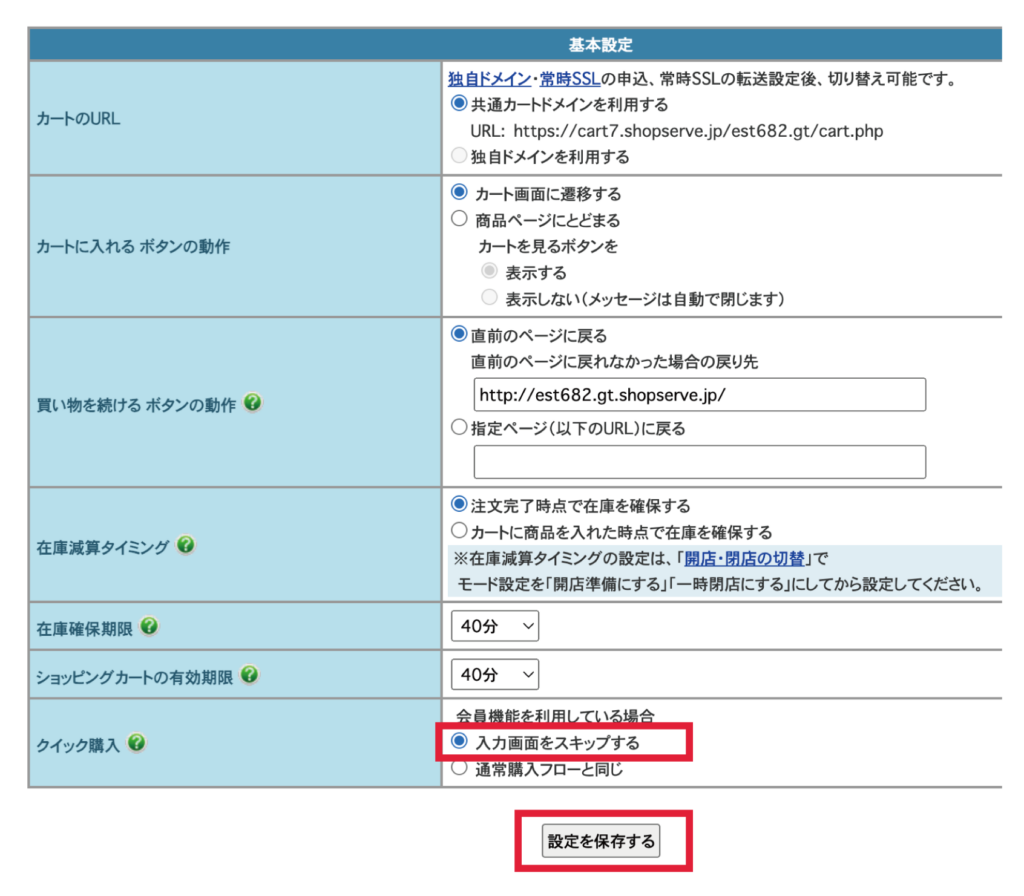Show help for クイック購入 setting

pyautogui.click(x=137, y=743)
